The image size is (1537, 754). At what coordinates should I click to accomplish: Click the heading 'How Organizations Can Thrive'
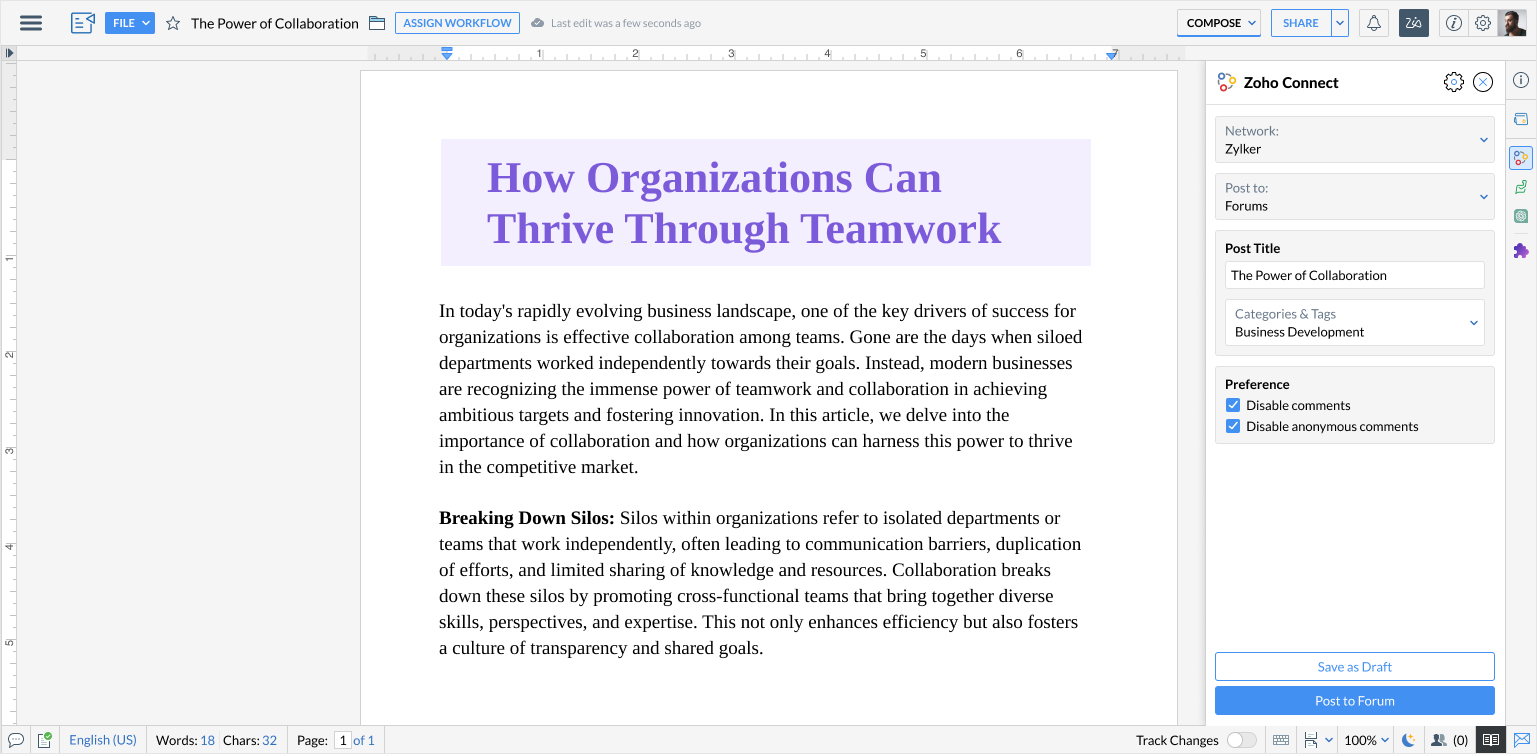(x=744, y=203)
